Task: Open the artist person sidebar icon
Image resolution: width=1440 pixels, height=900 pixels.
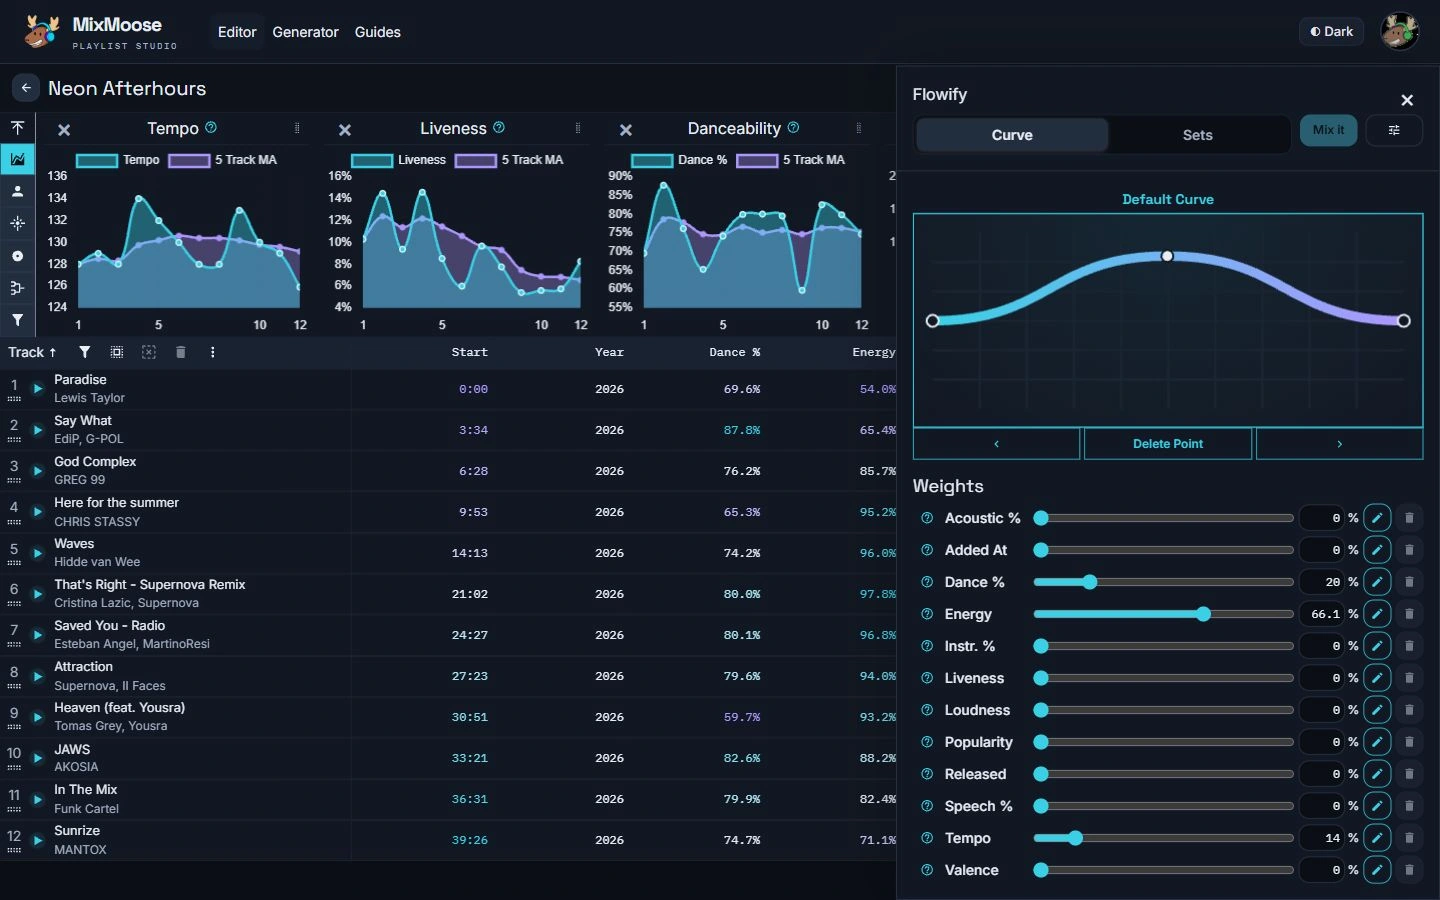Action: click(17, 191)
